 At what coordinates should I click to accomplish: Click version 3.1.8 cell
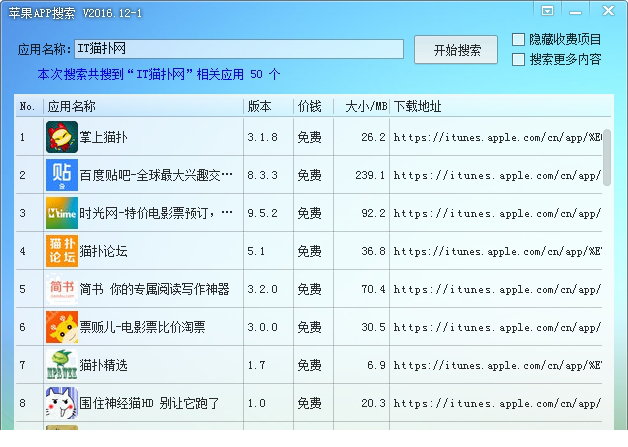pos(262,137)
